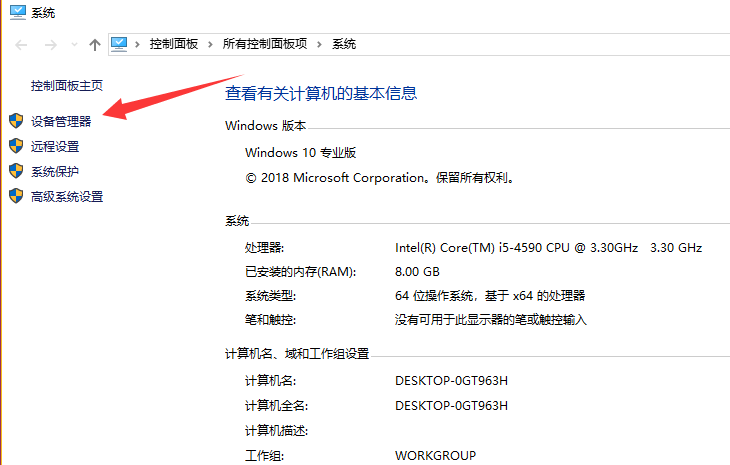Image resolution: width=730 pixels, height=465 pixels.
Task: Click the Forward navigation arrow
Action: 50,44
